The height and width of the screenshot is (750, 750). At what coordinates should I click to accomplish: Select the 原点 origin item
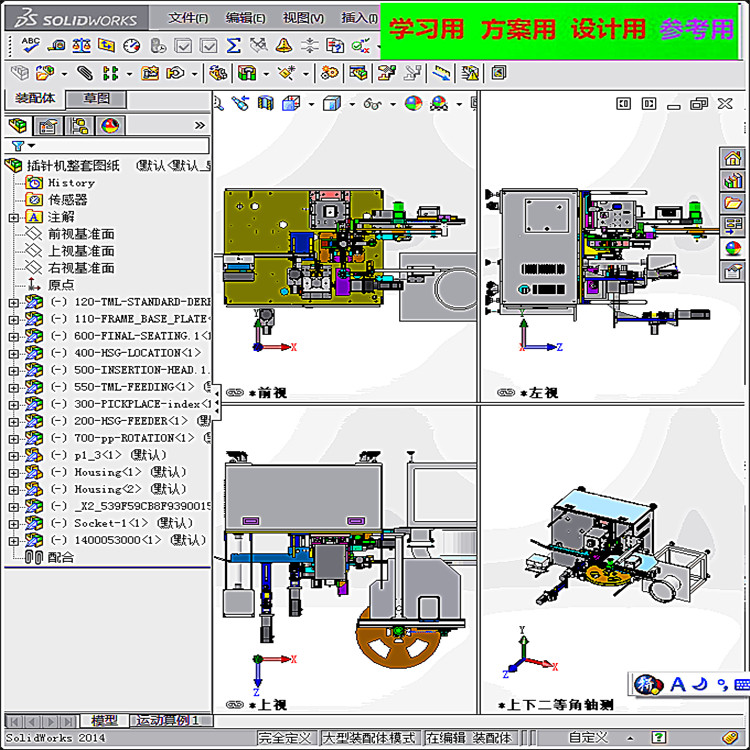tap(50, 285)
